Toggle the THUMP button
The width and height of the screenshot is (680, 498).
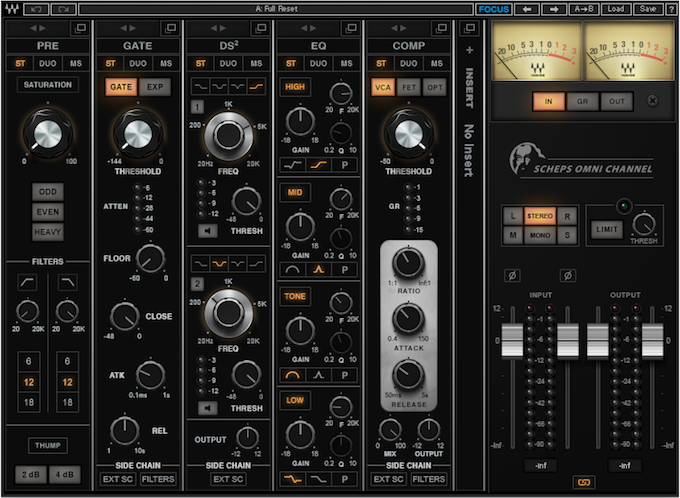pos(48,445)
